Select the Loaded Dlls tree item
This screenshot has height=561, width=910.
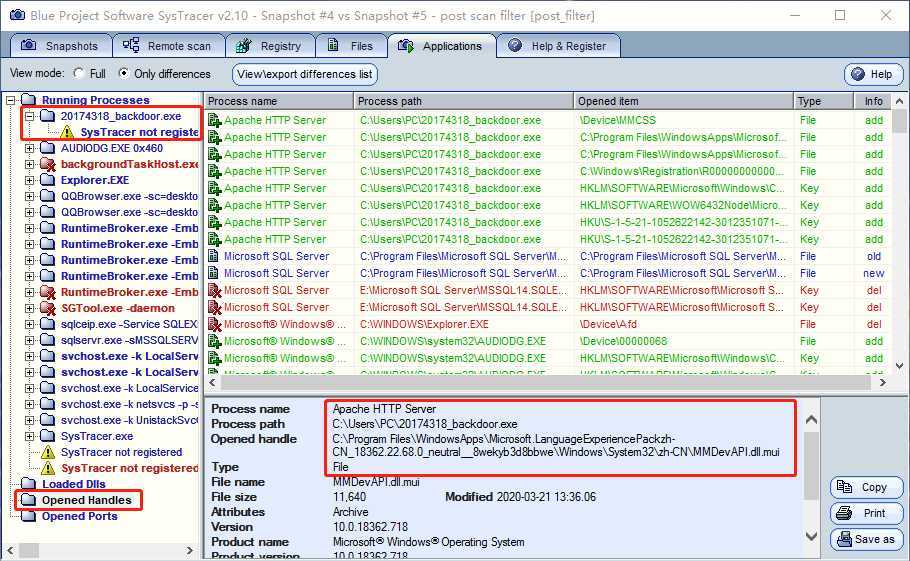pos(74,484)
